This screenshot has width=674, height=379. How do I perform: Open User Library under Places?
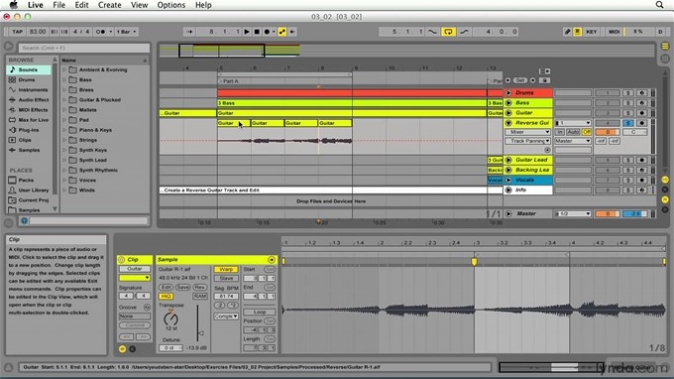(33, 190)
